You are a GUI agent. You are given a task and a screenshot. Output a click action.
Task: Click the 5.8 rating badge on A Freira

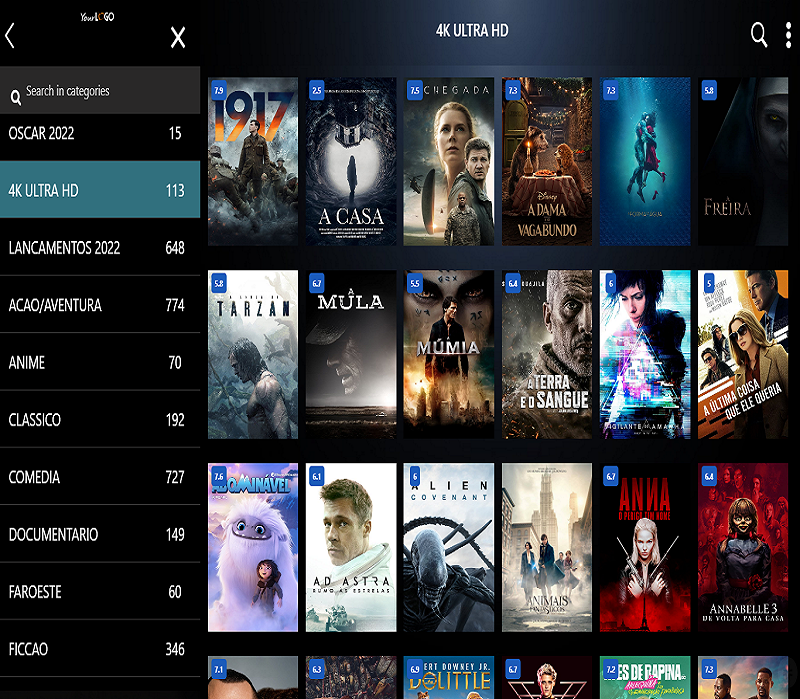tap(709, 90)
